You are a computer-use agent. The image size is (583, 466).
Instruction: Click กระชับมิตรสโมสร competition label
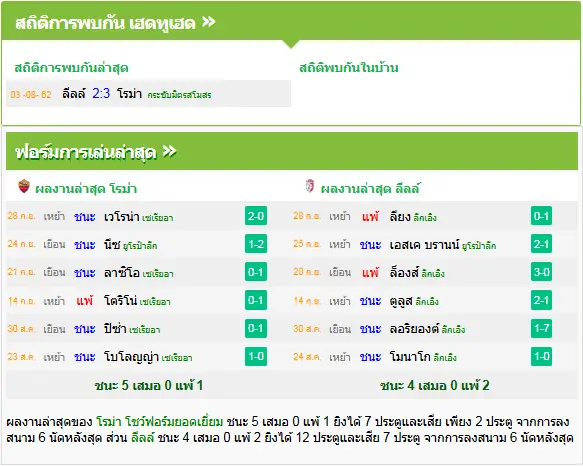click(179, 95)
